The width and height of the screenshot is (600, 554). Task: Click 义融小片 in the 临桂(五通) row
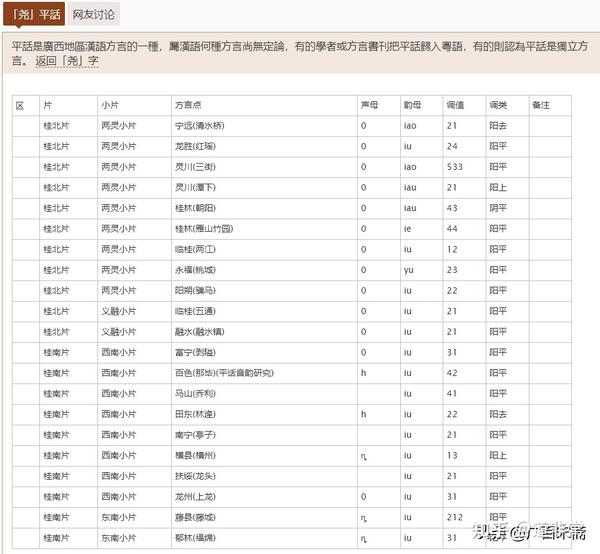point(119,312)
